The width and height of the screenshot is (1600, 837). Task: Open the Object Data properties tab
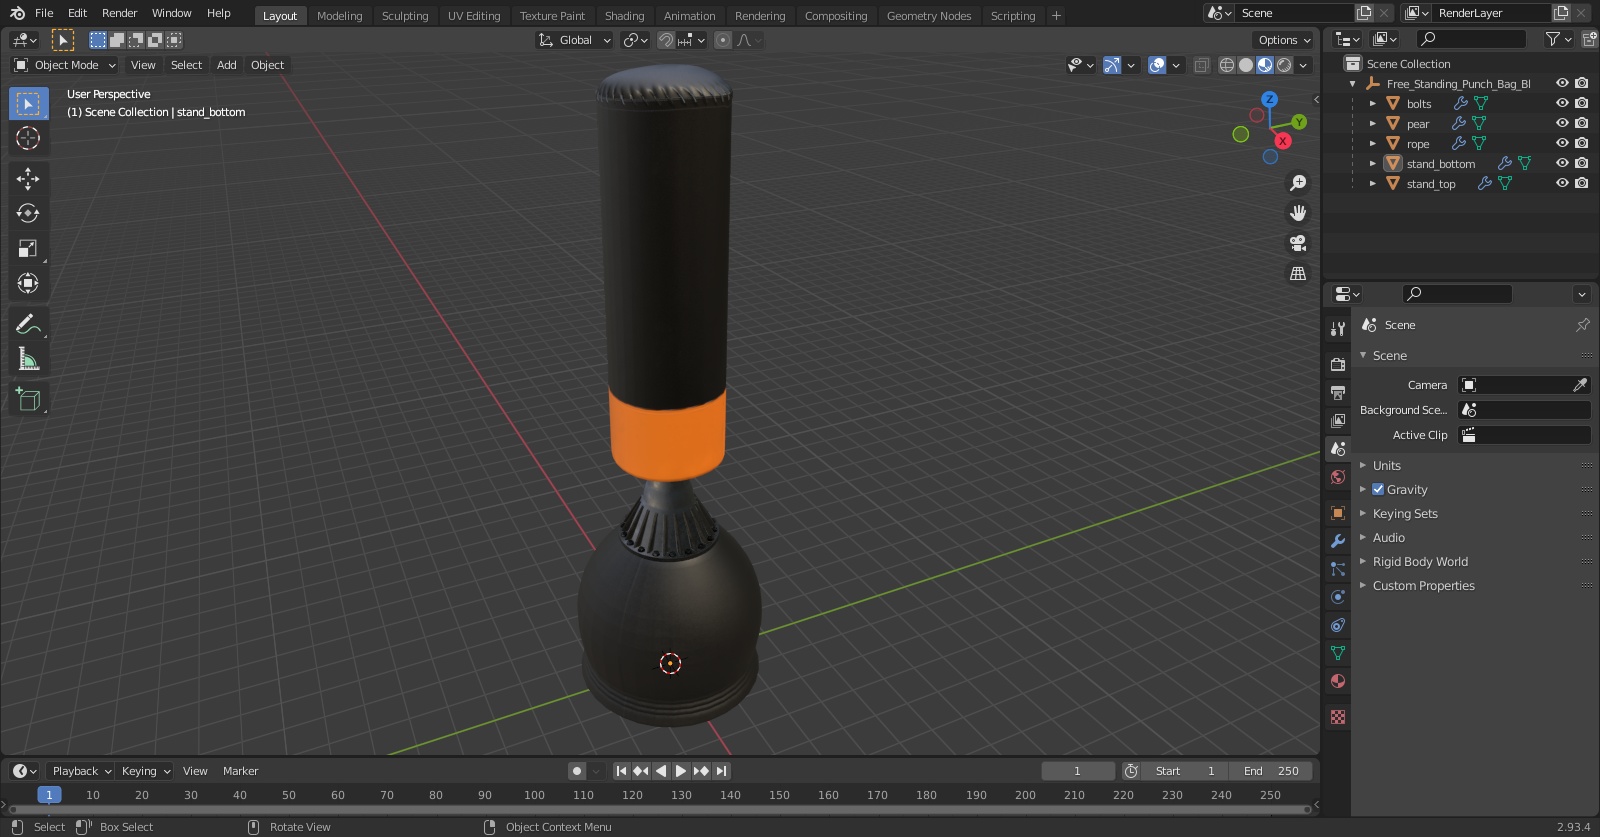click(1338, 653)
